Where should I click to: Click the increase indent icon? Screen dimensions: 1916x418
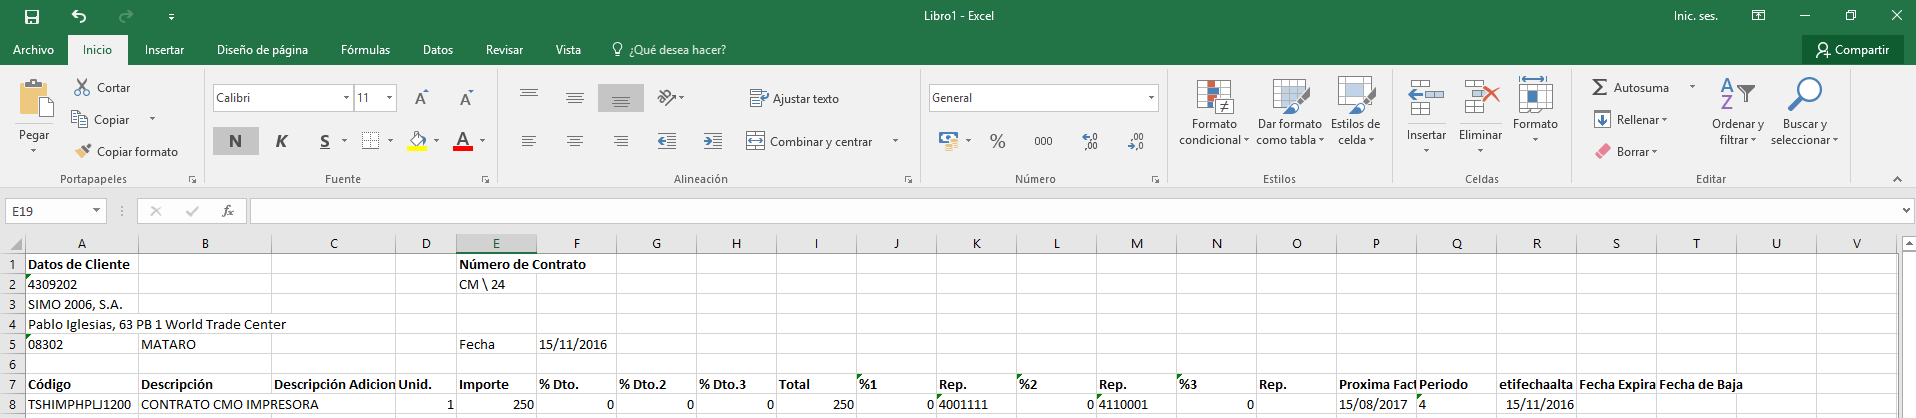click(713, 141)
